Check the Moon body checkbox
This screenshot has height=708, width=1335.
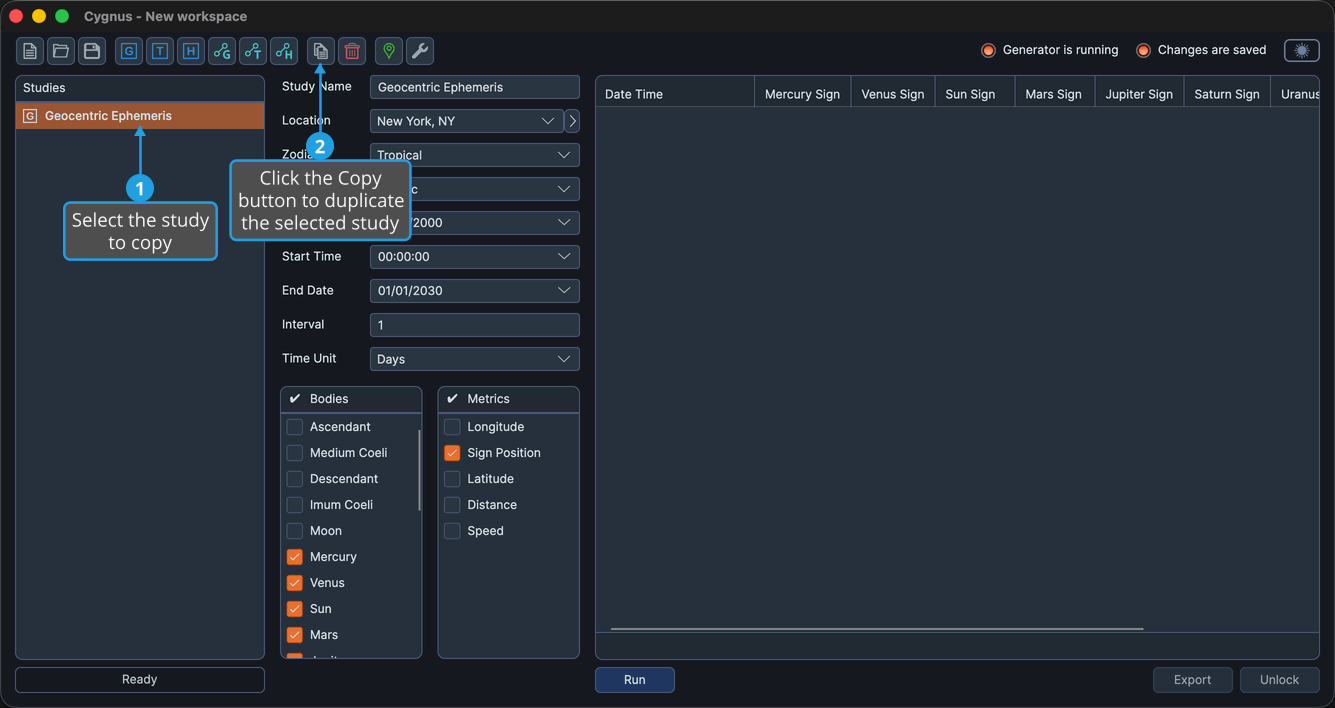(295, 531)
